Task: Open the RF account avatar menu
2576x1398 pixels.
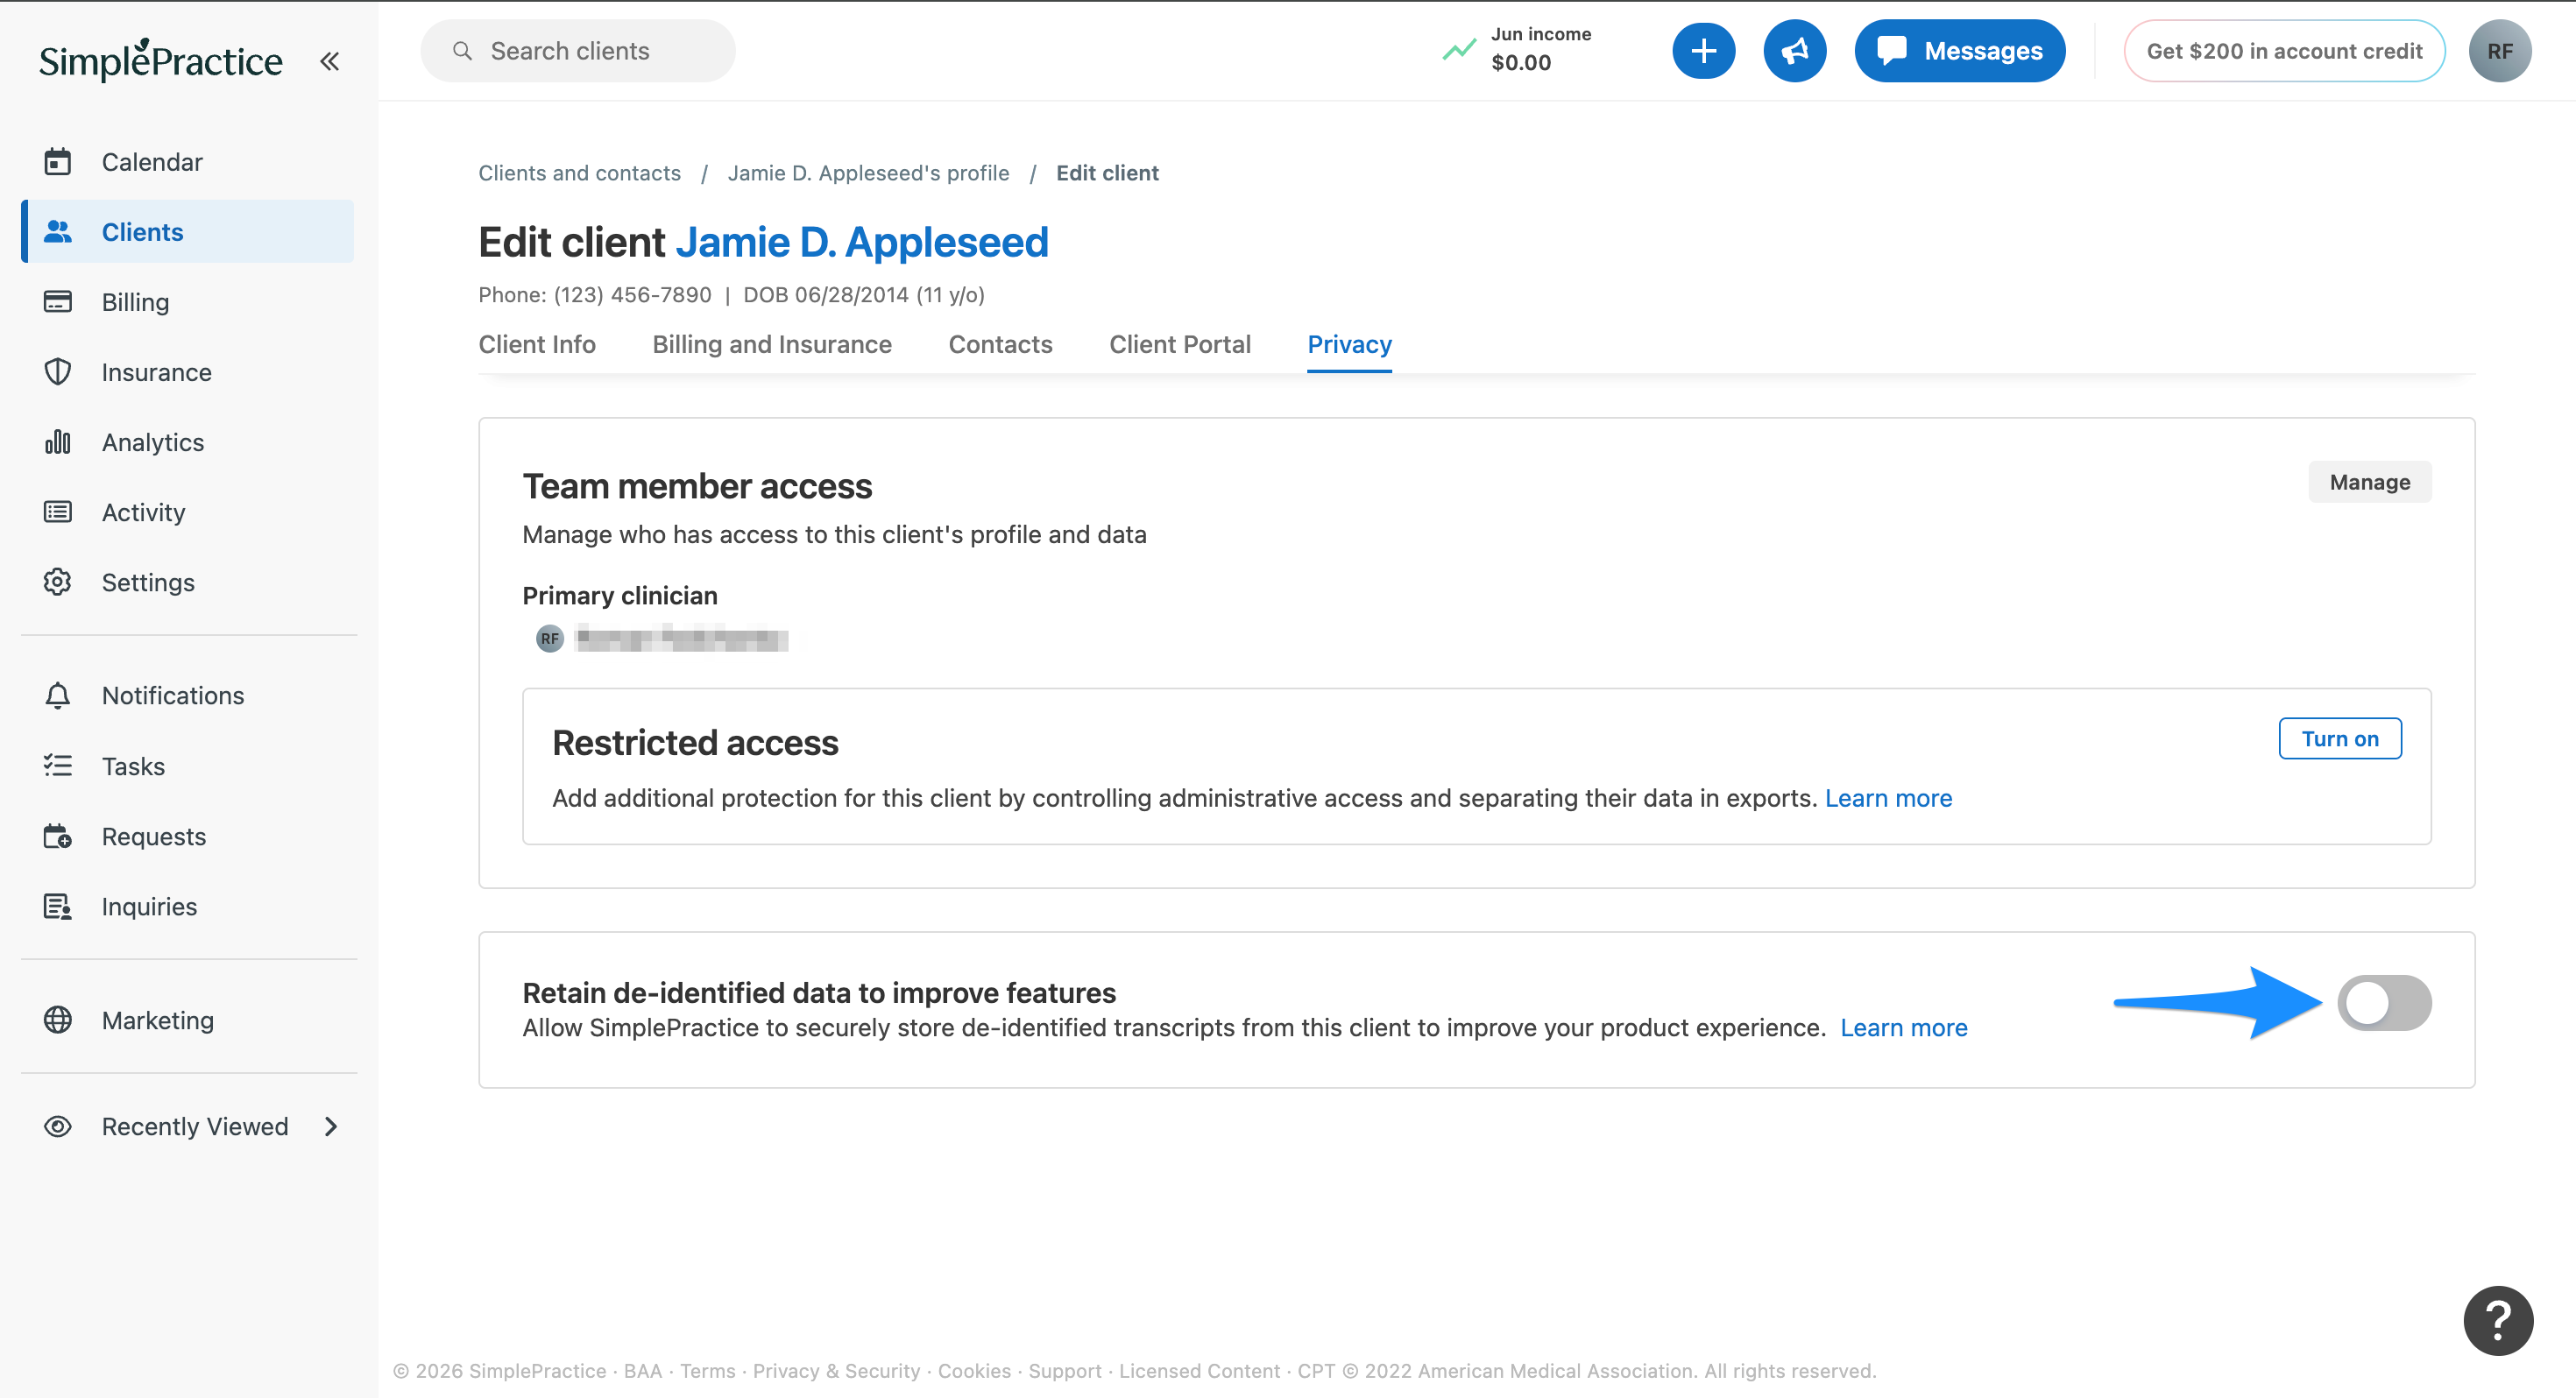Action: 2499,51
